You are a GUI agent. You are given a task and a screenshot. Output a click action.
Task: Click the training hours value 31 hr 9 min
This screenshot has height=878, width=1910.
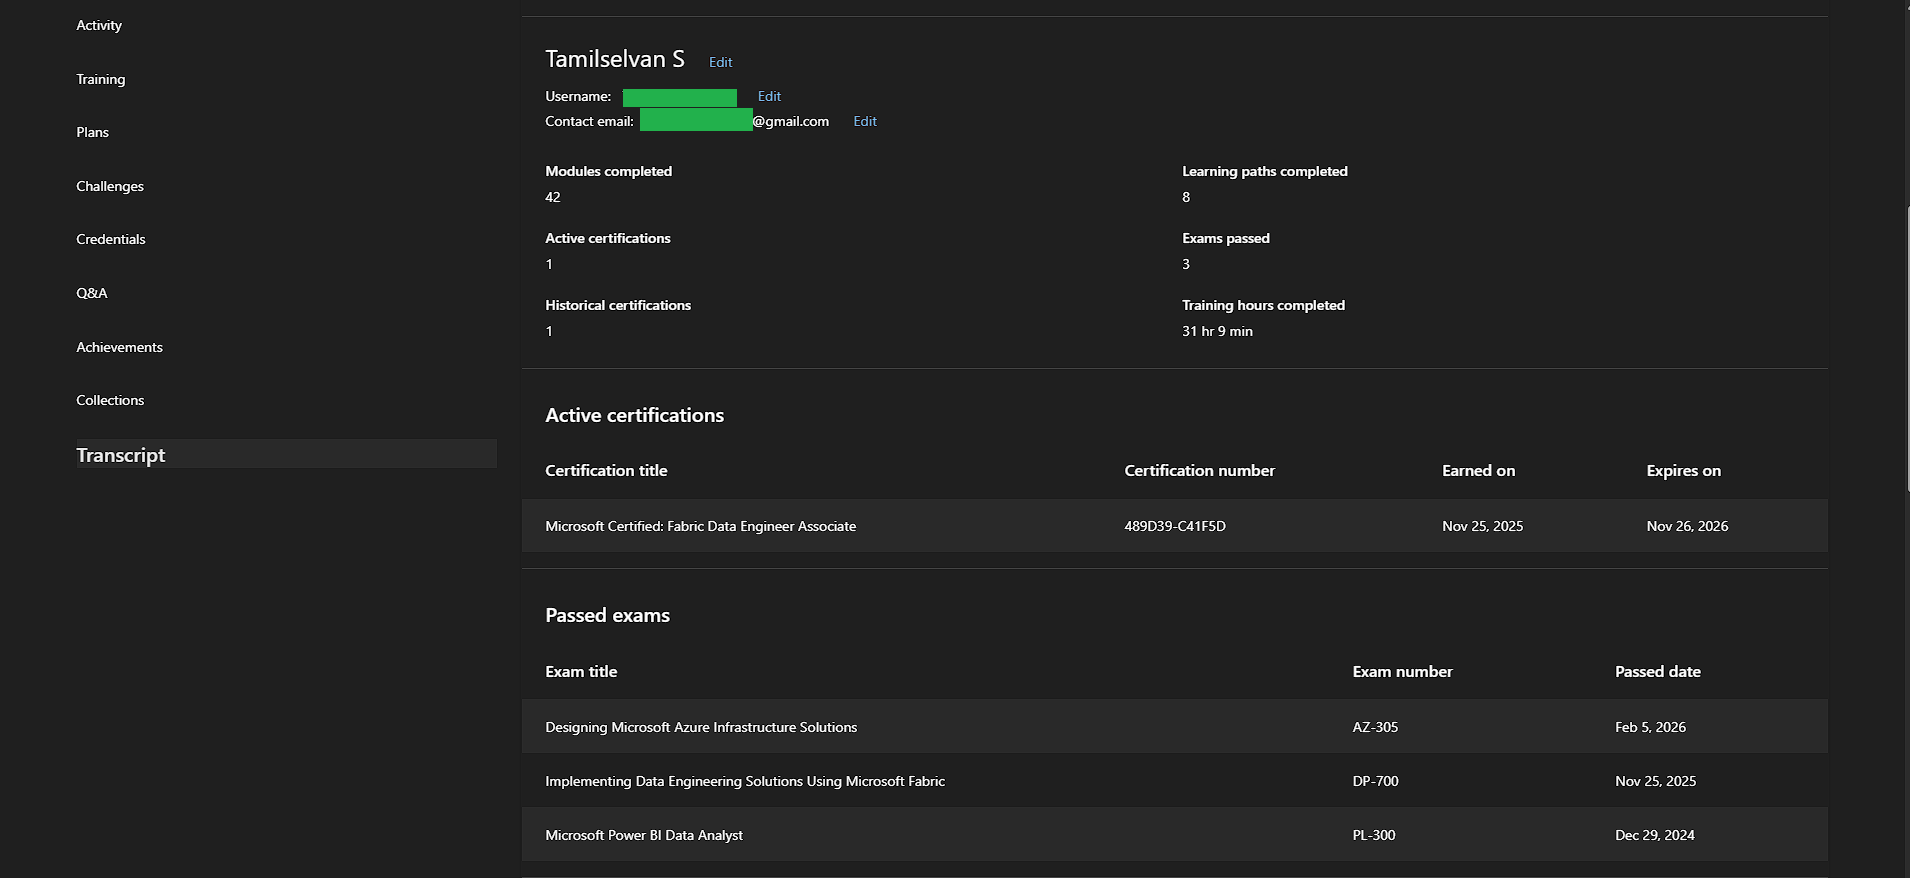pos(1217,331)
